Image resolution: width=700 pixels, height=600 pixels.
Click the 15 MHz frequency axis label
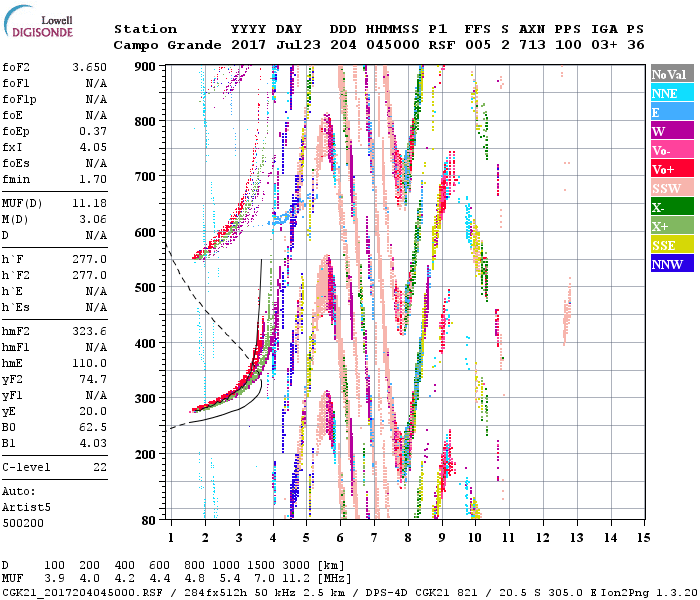(x=644, y=538)
